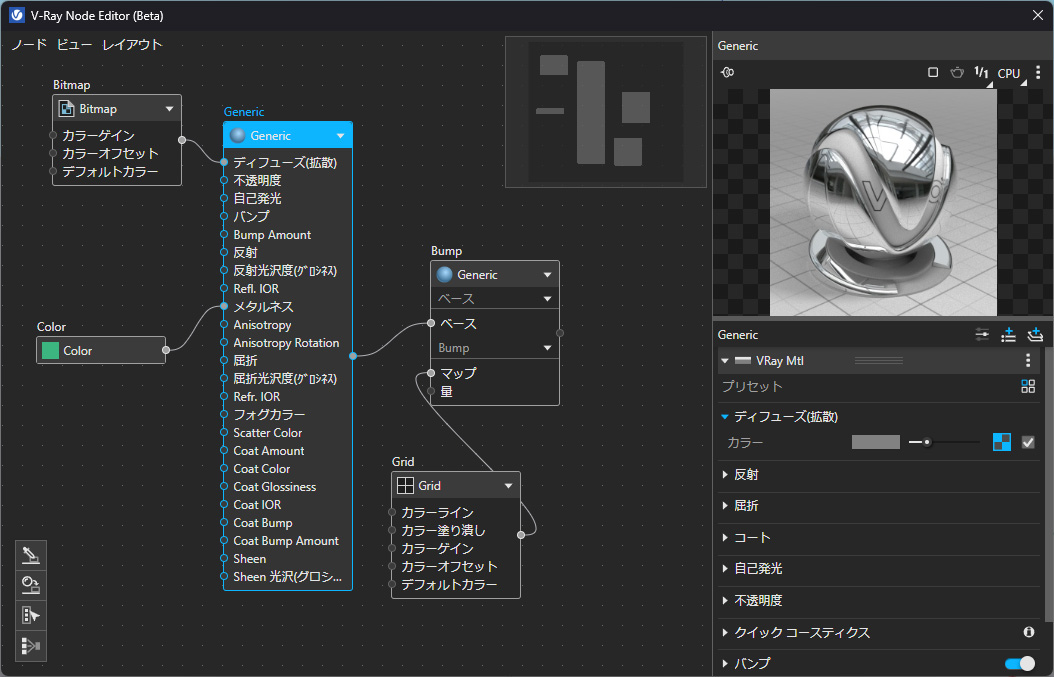Expand the 反射 section
1054x677 pixels.
[x=746, y=474]
